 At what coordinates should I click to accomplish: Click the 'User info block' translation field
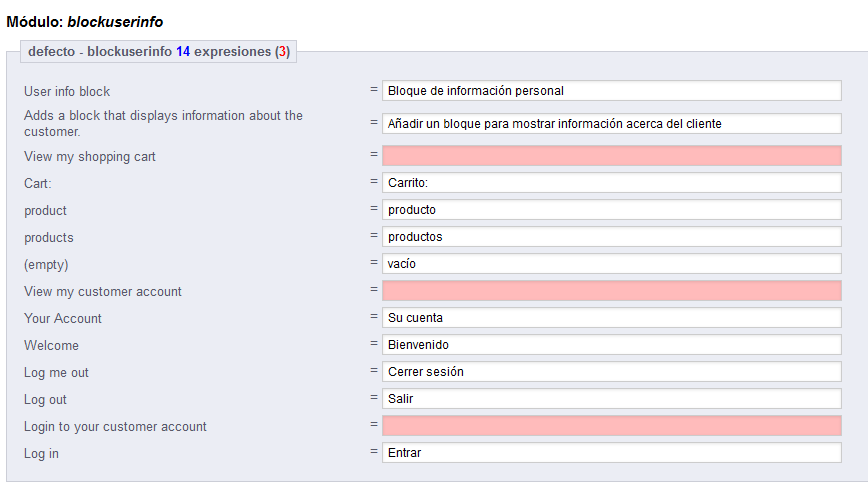click(x=611, y=91)
